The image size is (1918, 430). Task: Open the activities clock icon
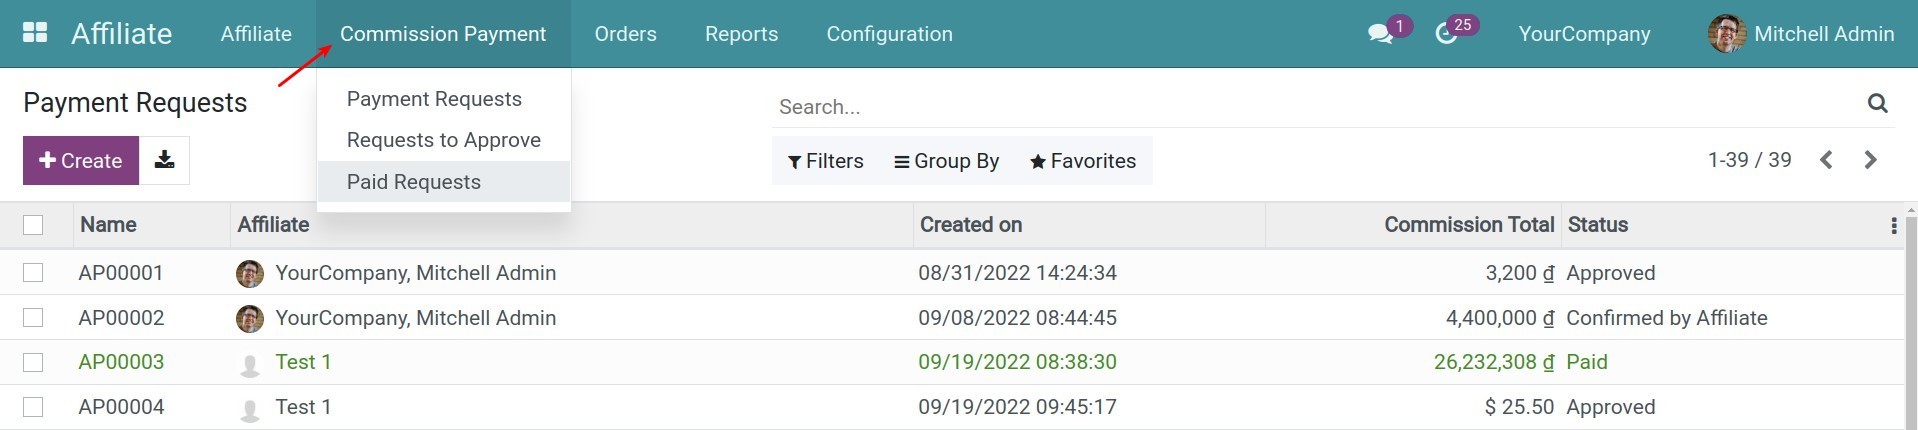tap(1446, 34)
